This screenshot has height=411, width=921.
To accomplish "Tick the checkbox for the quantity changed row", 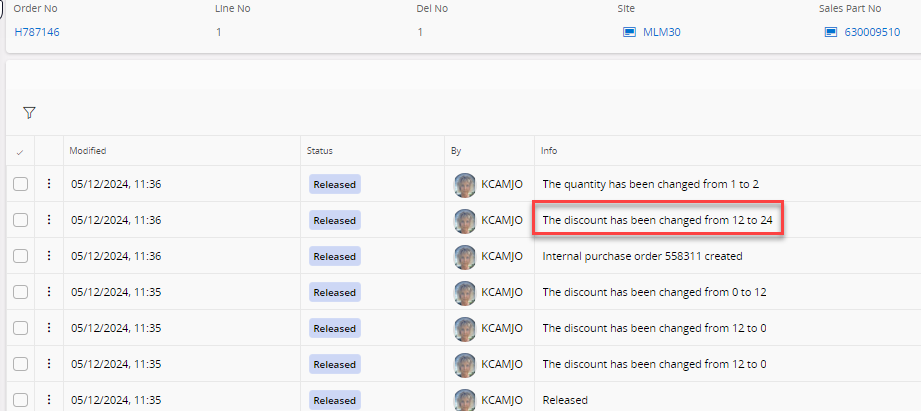I will click(x=20, y=184).
